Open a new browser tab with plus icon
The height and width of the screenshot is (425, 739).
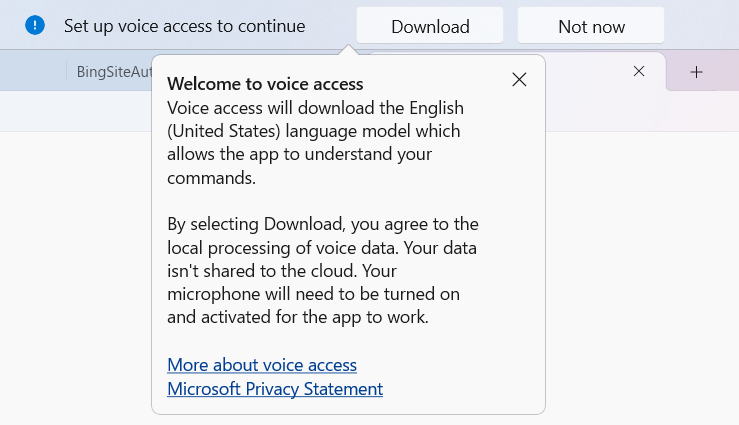click(696, 72)
